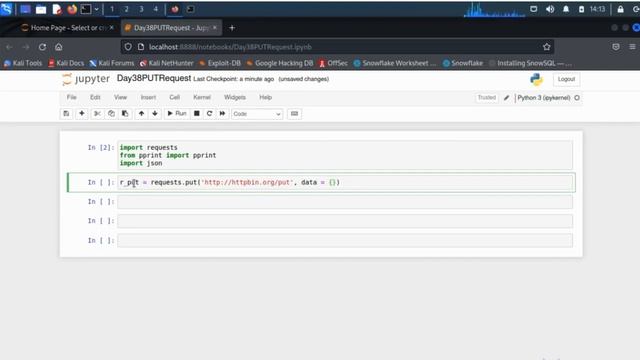Open the Cell menu
The image size is (640, 360).
[175, 97]
